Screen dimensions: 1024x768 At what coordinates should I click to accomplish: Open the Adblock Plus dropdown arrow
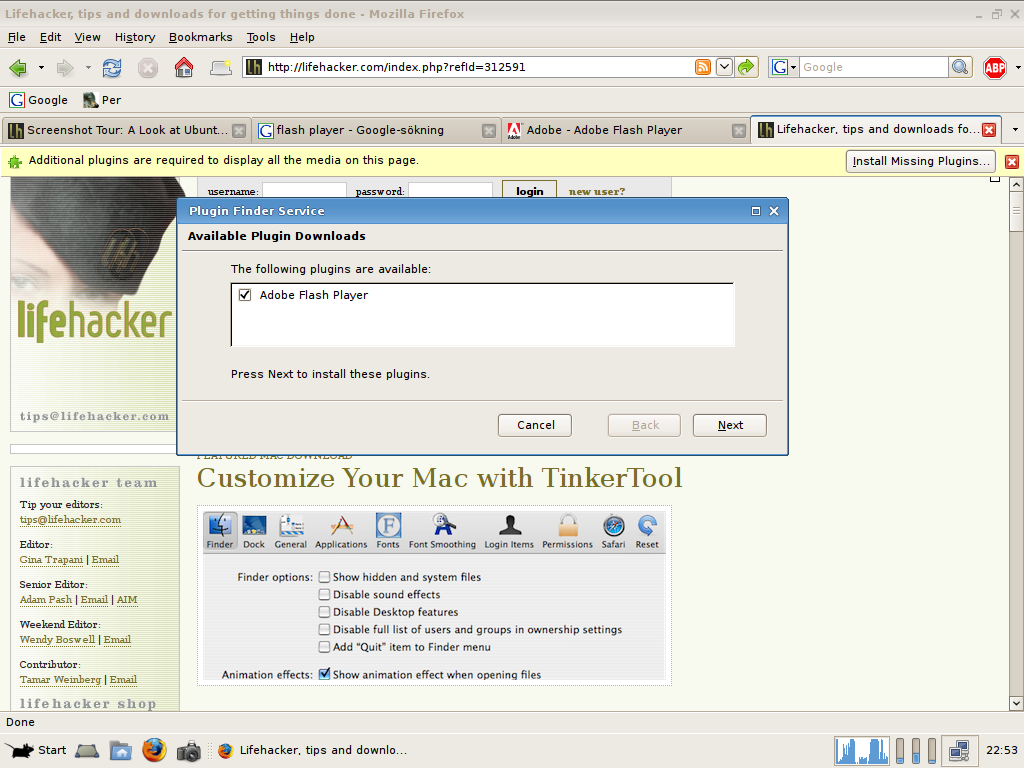coord(1017,67)
